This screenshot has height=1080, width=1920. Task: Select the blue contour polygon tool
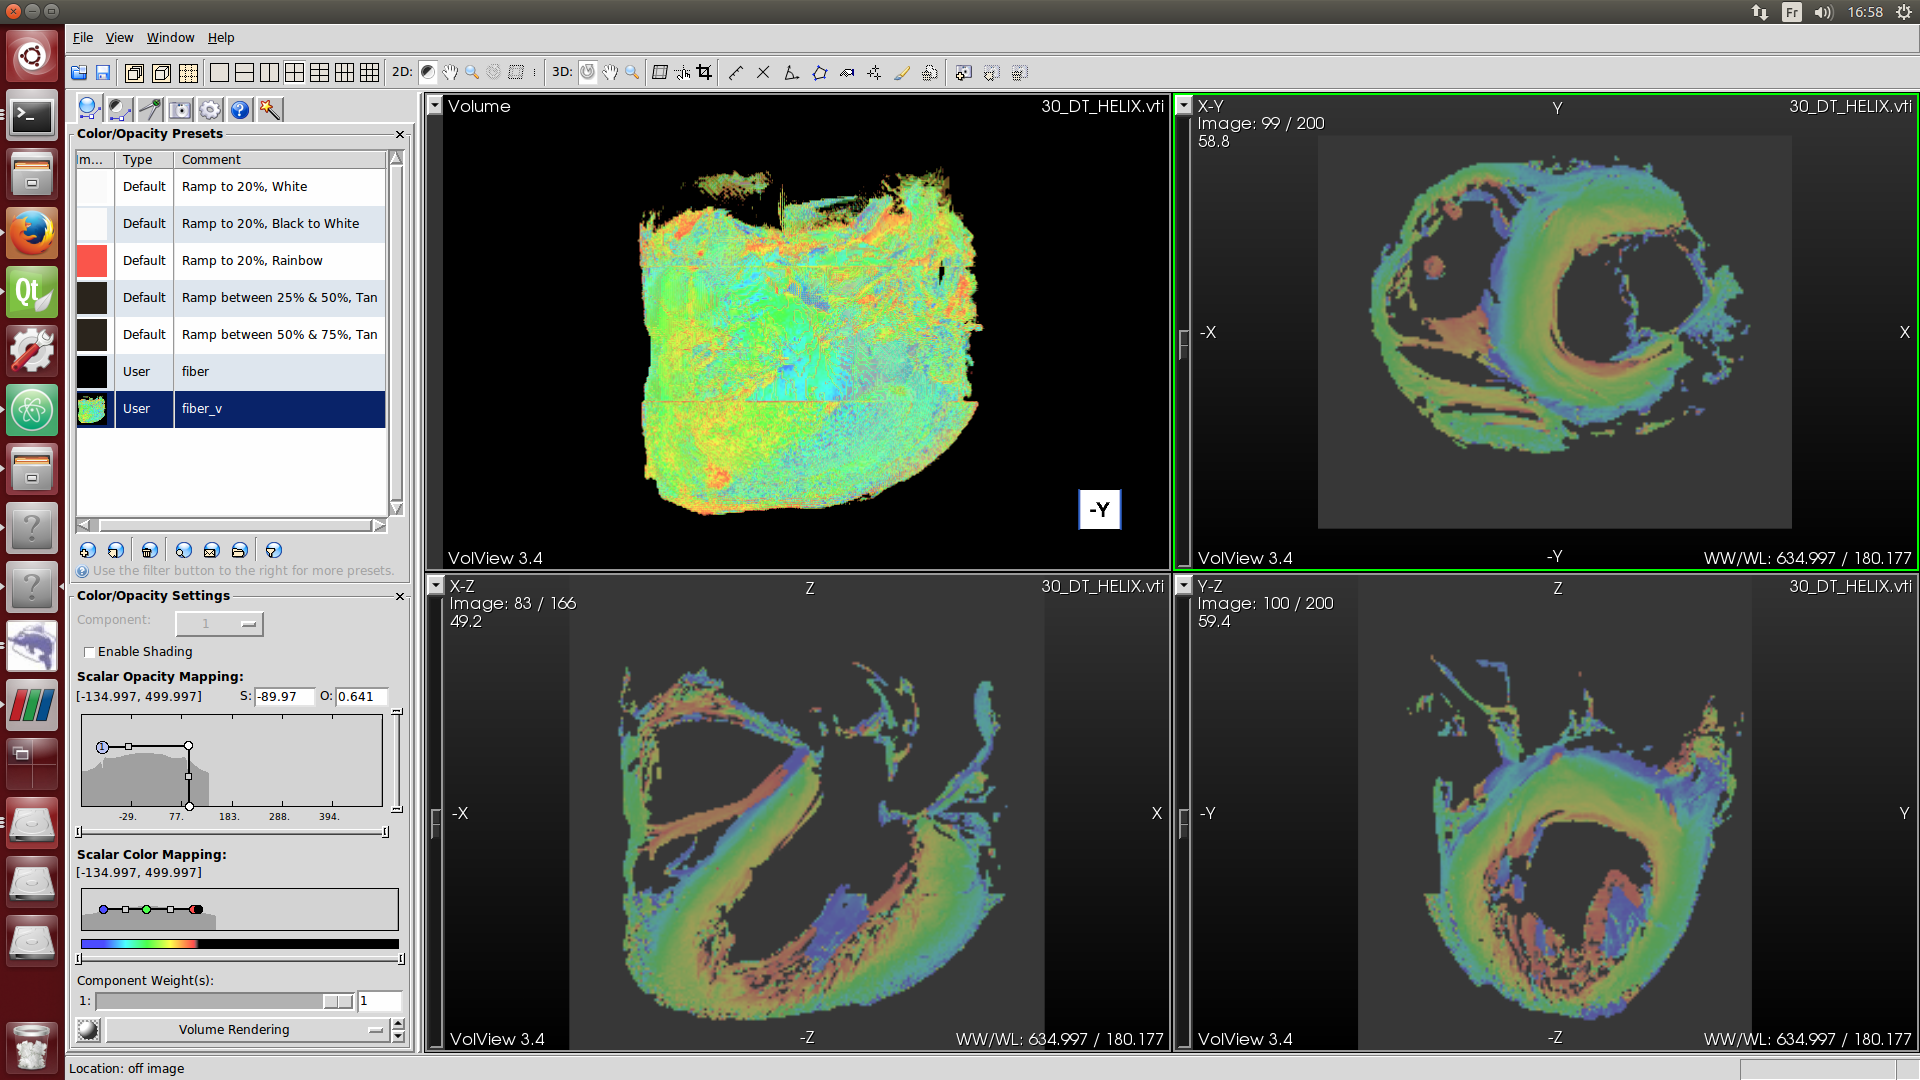click(x=819, y=72)
